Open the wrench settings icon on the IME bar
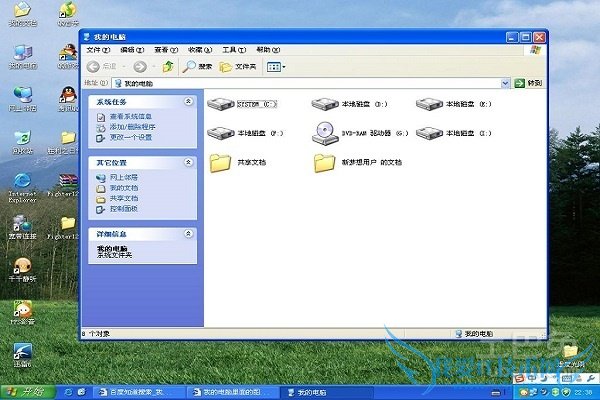 [x=592, y=379]
